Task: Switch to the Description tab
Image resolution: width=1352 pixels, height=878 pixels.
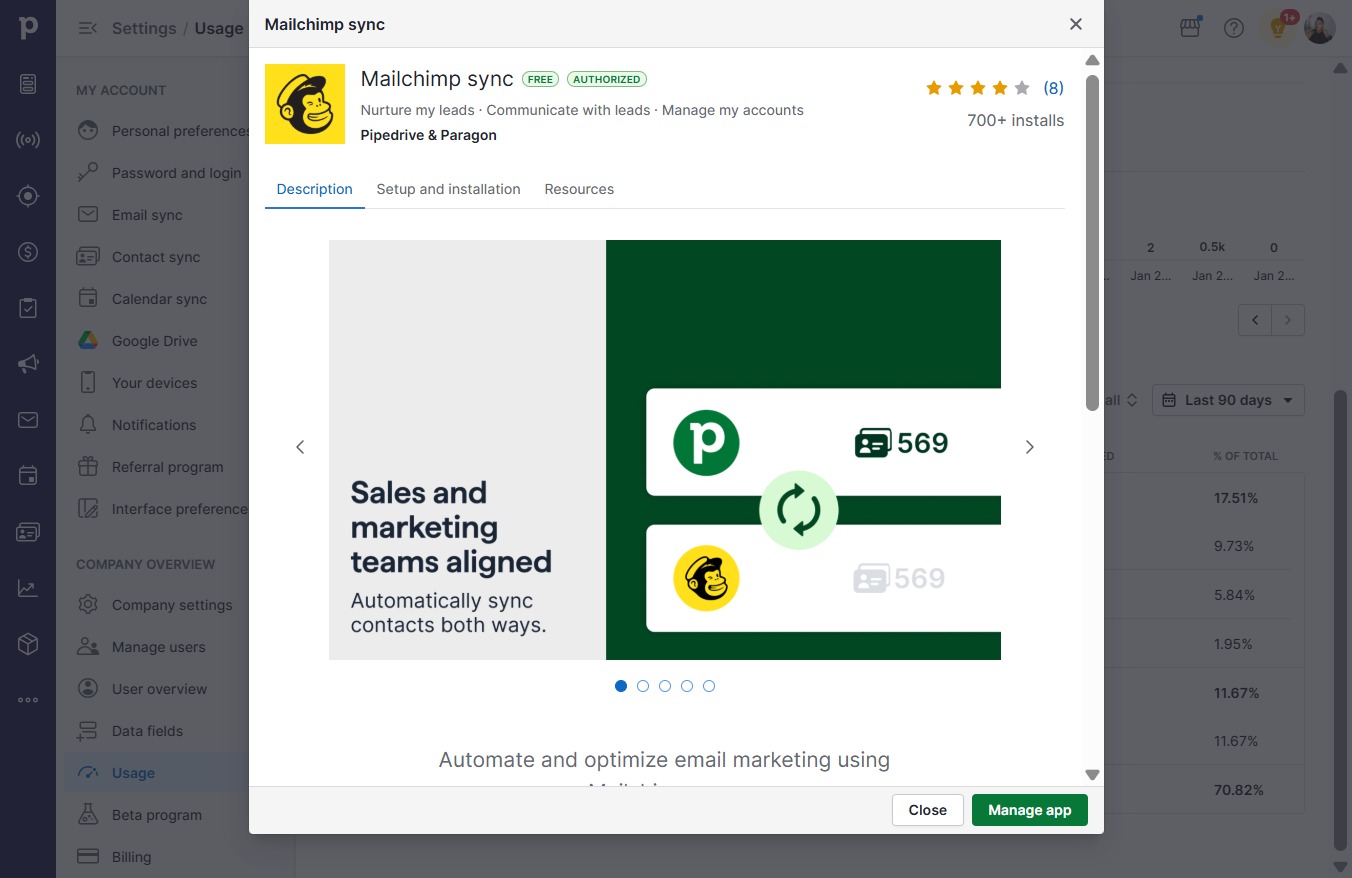Action: (315, 189)
